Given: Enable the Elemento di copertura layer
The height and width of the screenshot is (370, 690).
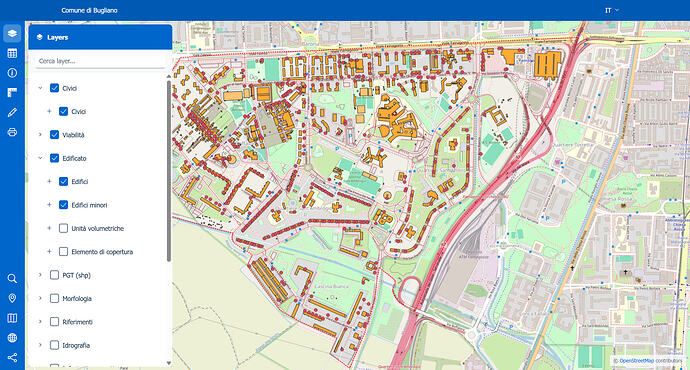Looking at the screenshot, I should tap(63, 252).
